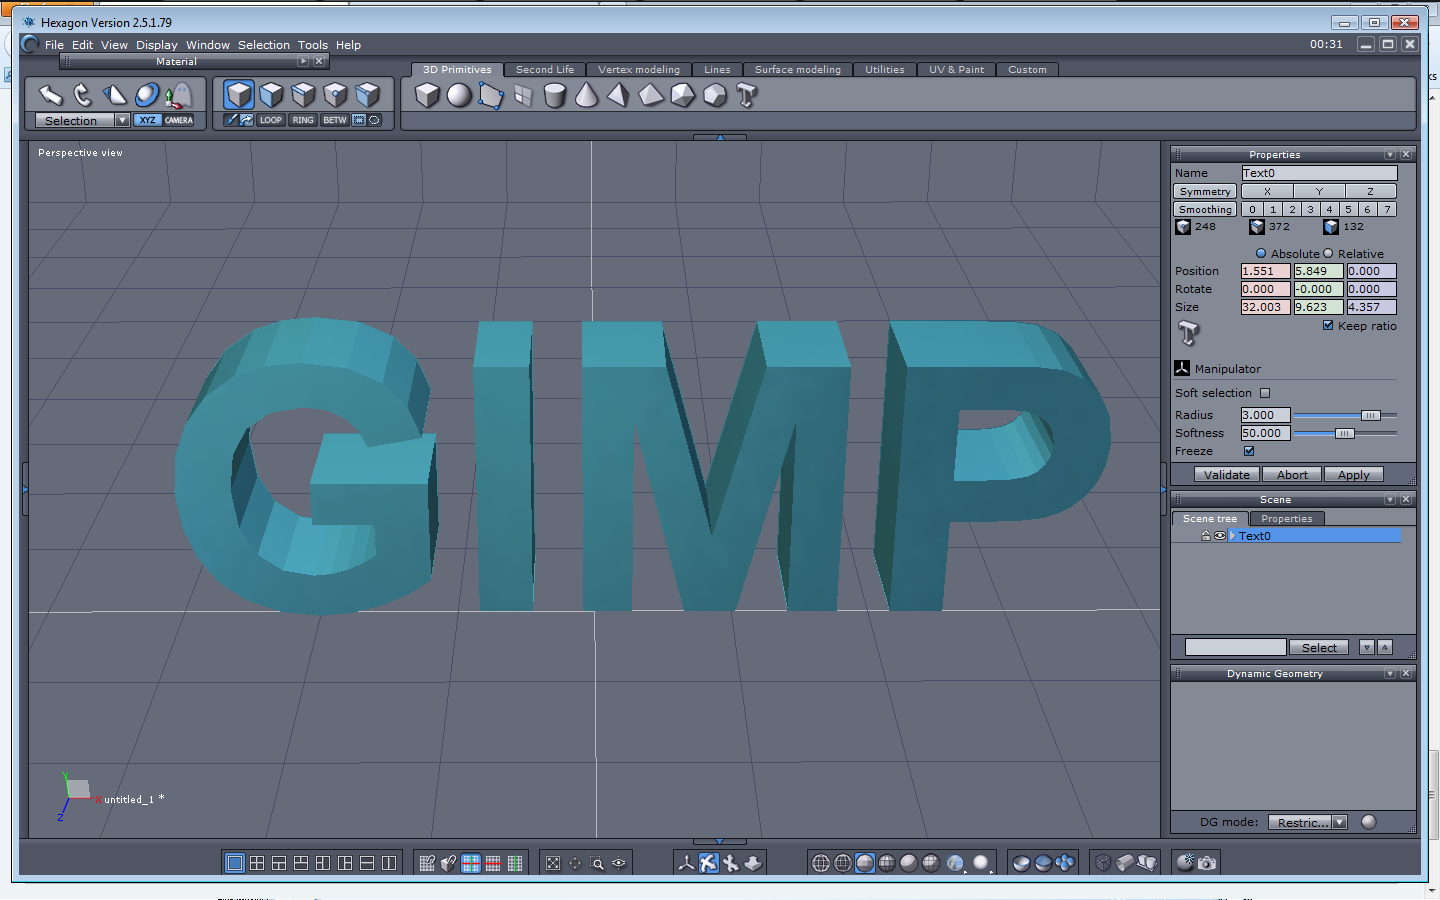Click the Abort button
The image size is (1440, 900).
point(1292,475)
